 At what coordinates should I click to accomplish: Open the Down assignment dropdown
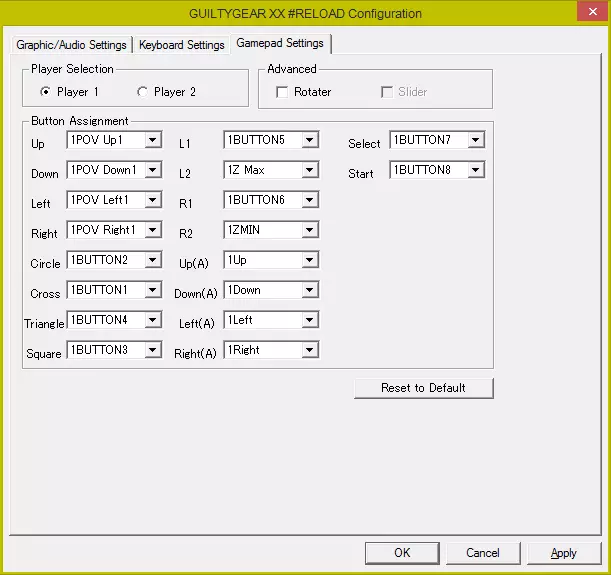tap(114, 170)
